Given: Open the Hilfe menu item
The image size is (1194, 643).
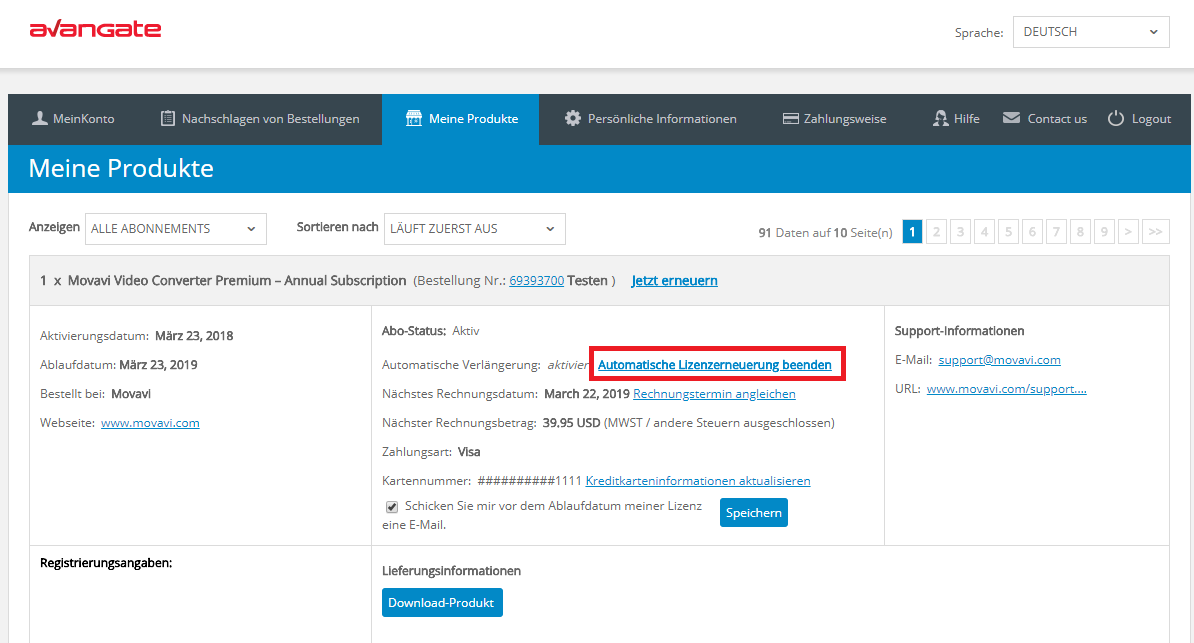Looking at the screenshot, I should pos(956,119).
